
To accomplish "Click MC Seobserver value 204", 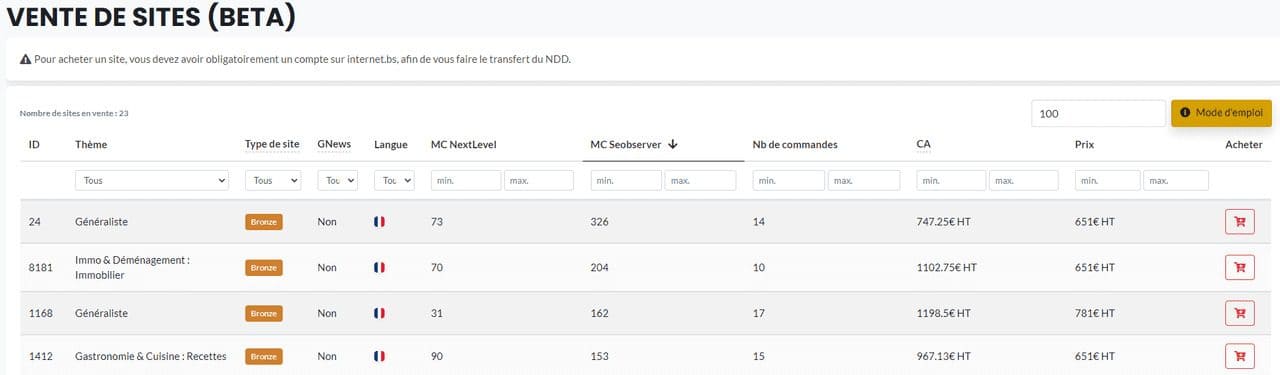I will pos(600,268).
